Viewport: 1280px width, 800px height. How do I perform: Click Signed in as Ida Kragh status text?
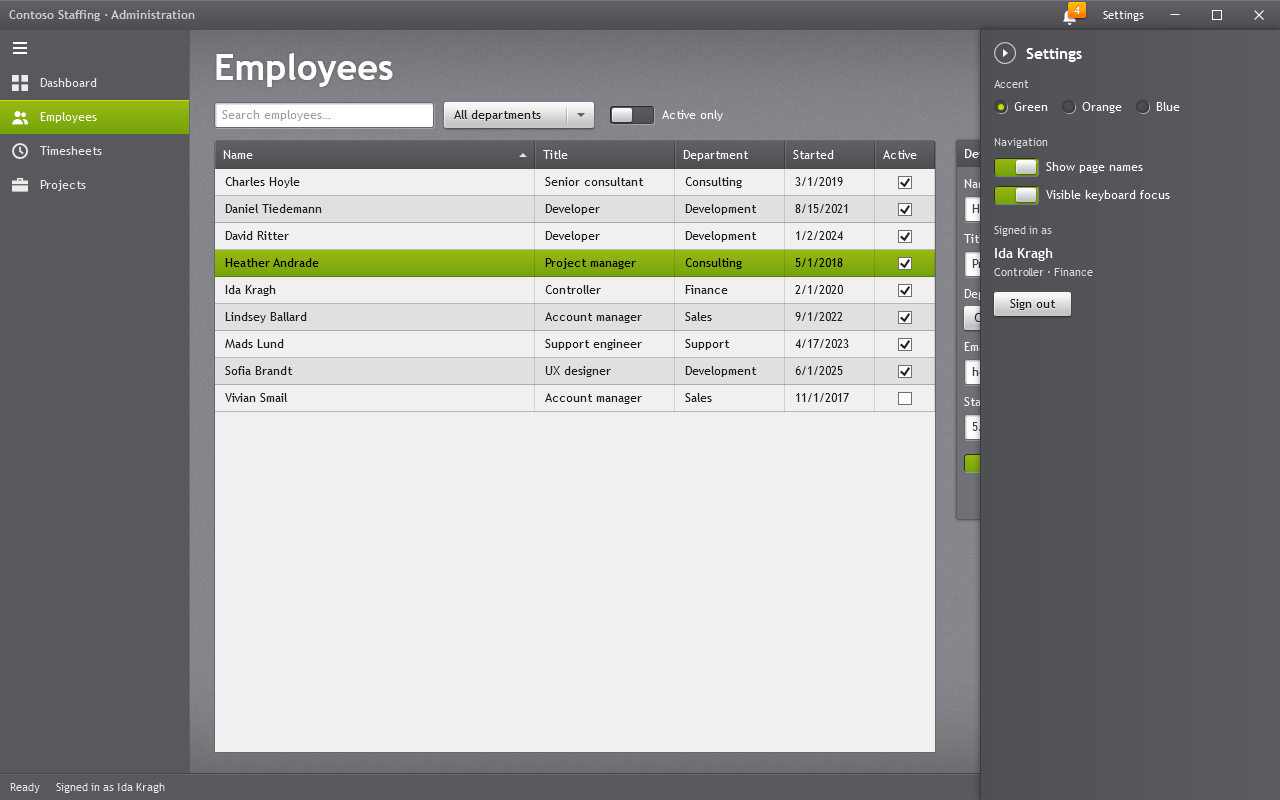(110, 787)
